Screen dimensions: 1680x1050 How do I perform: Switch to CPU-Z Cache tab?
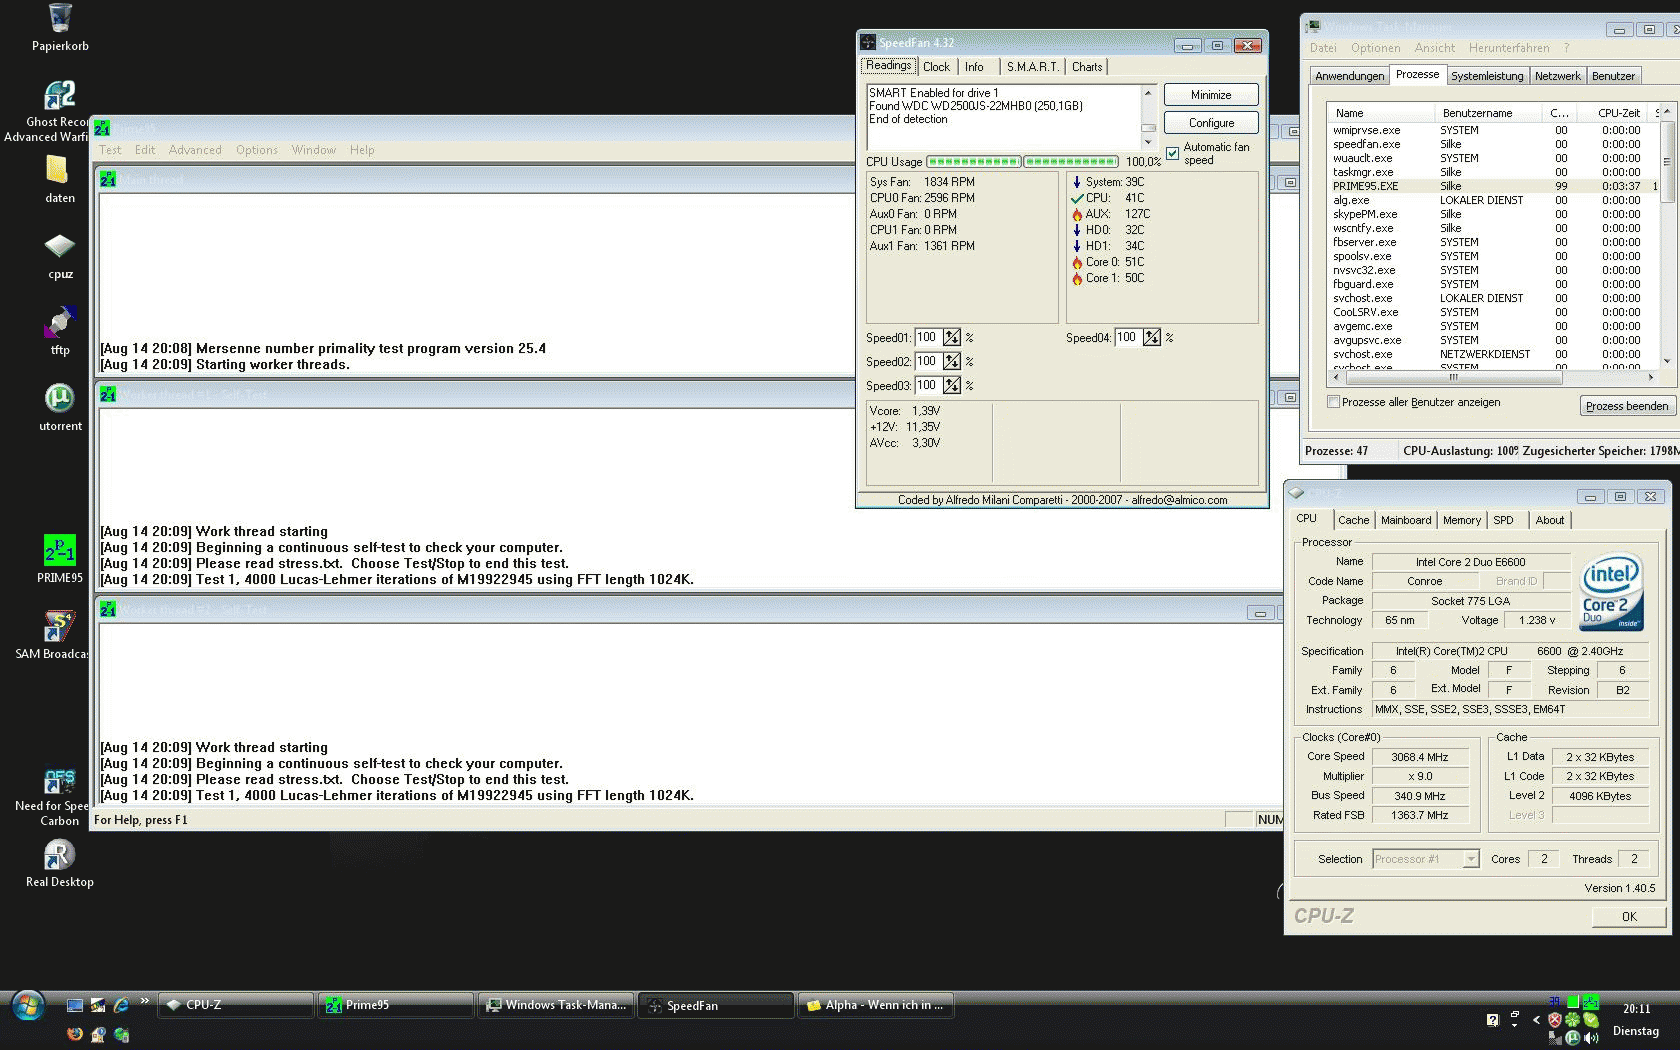tap(1353, 520)
